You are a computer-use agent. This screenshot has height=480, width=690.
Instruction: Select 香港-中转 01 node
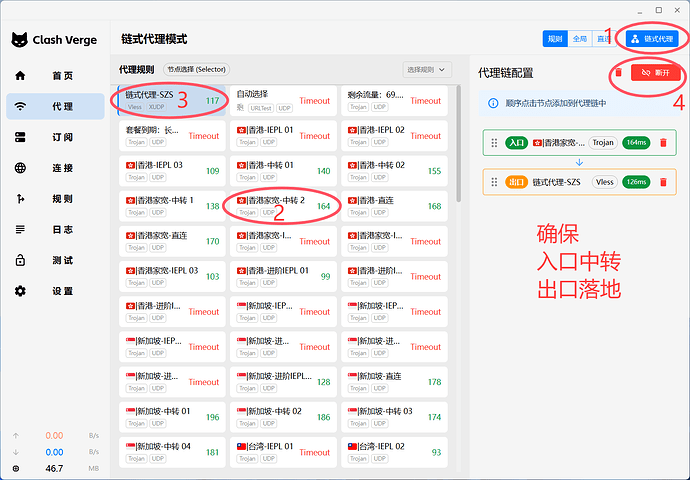(283, 171)
